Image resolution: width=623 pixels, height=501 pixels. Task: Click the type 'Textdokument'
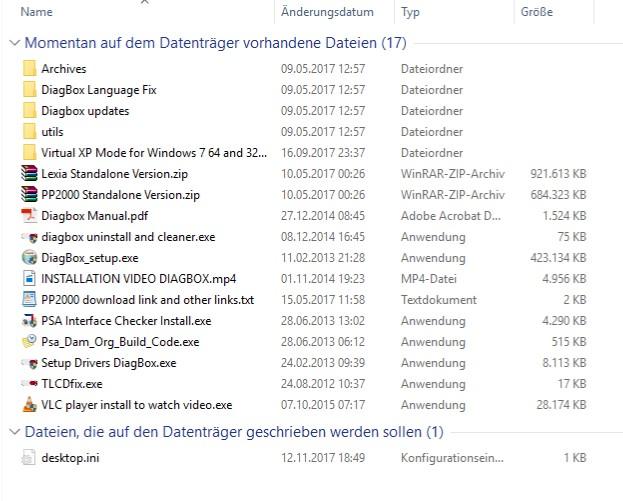(439, 300)
